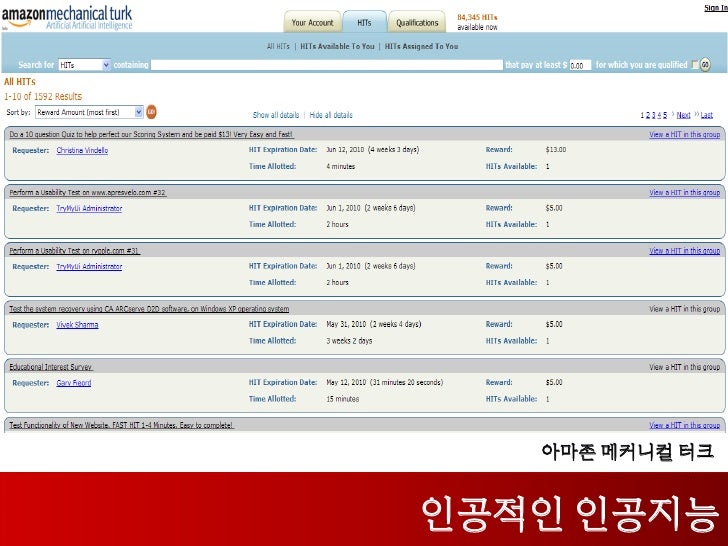The image size is (728, 546).
Task: Open requester Christina Vindello's profile
Action: click(82, 150)
